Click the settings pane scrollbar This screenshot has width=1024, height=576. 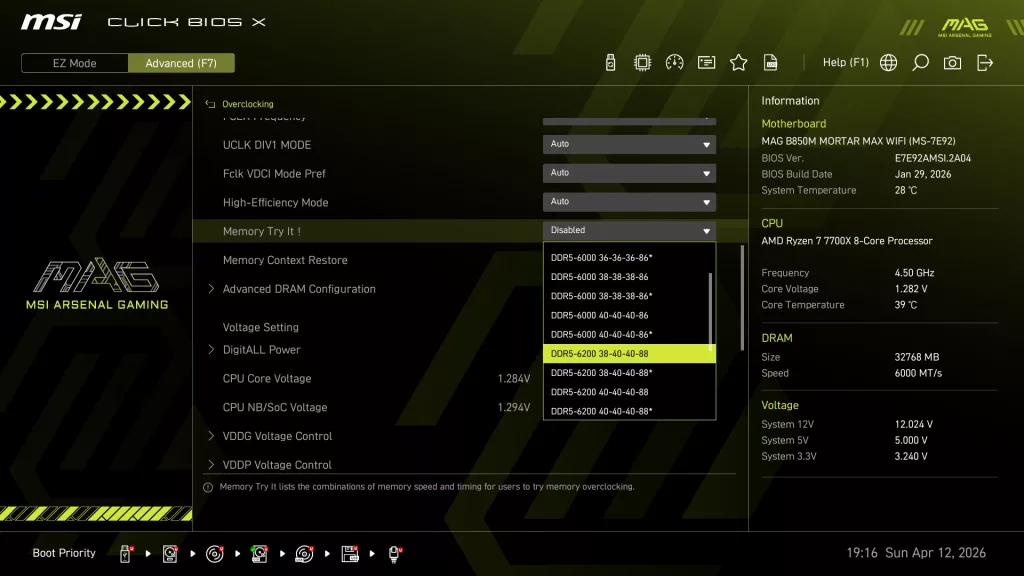point(742,298)
